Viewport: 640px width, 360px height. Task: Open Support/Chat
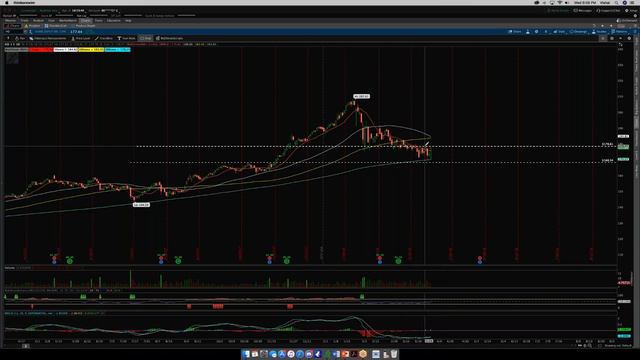[609, 11]
